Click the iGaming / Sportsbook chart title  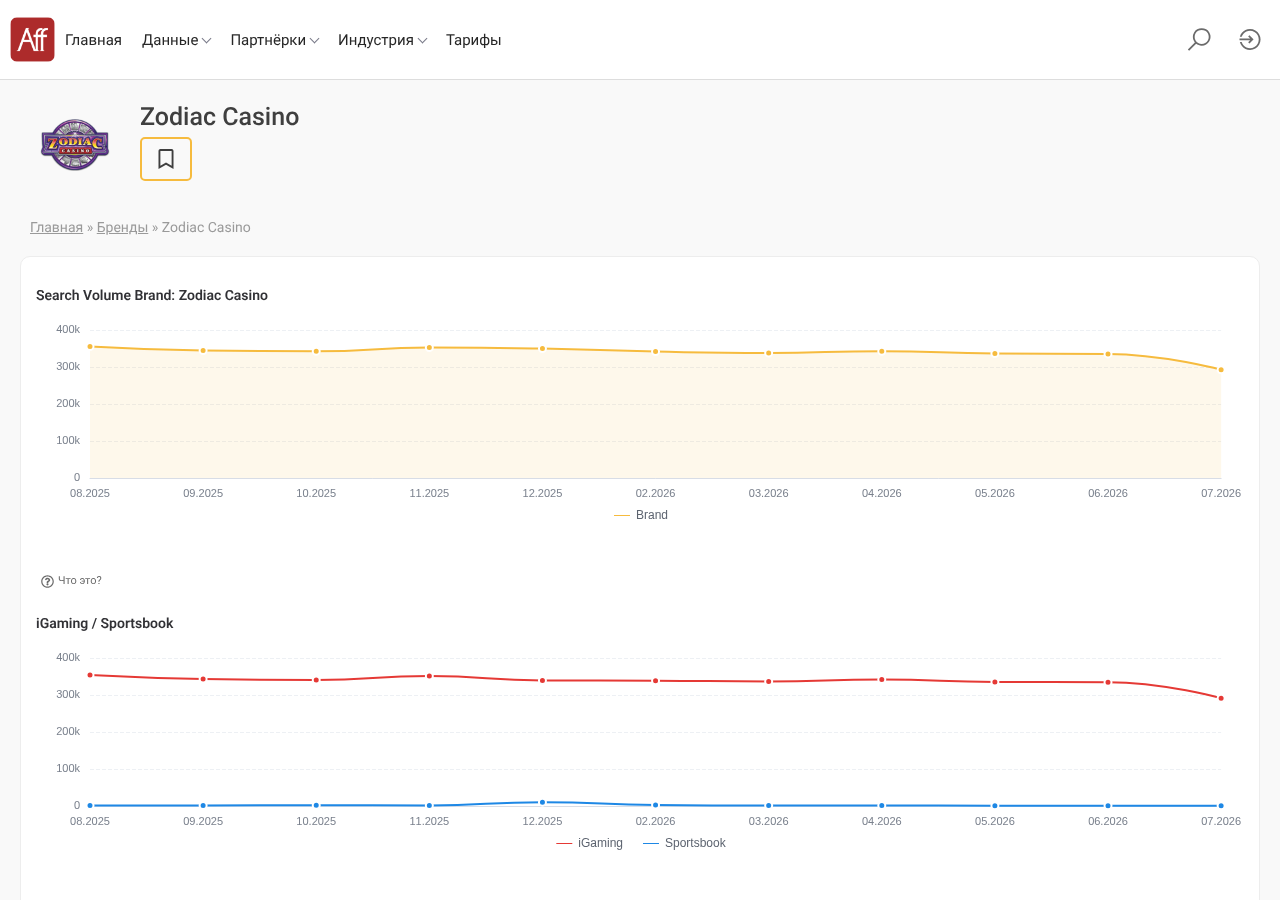105,623
